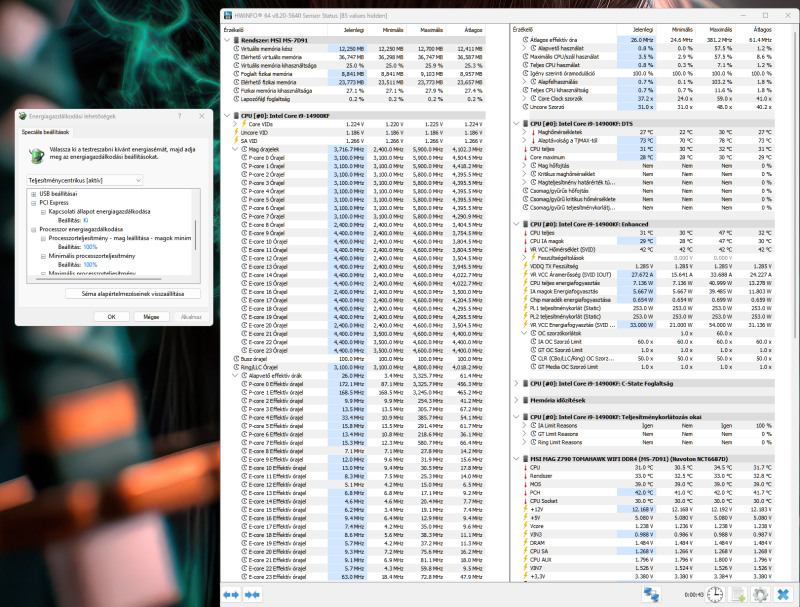Expand the IA Limit Reasons row
Viewport: 800px width, 607px height.
tap(524, 425)
